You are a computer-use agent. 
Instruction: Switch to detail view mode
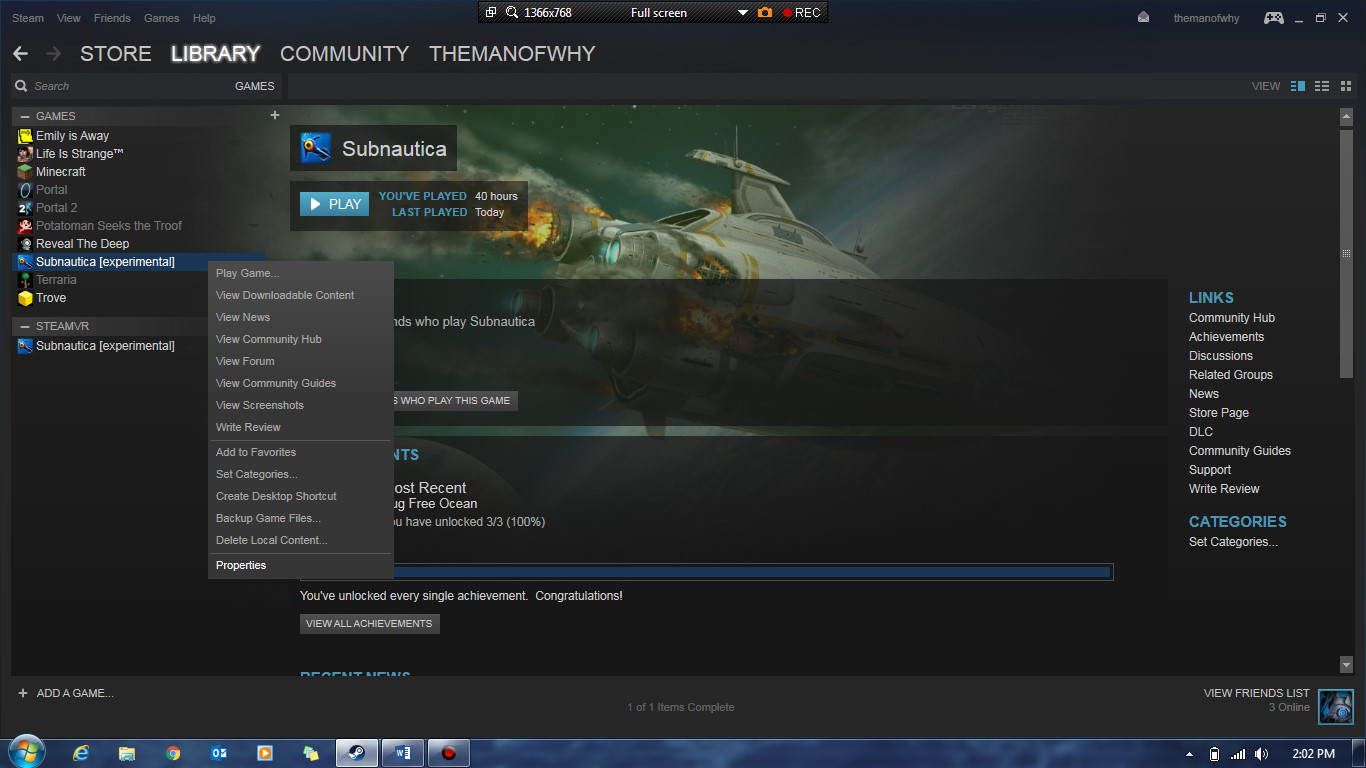(1298, 86)
